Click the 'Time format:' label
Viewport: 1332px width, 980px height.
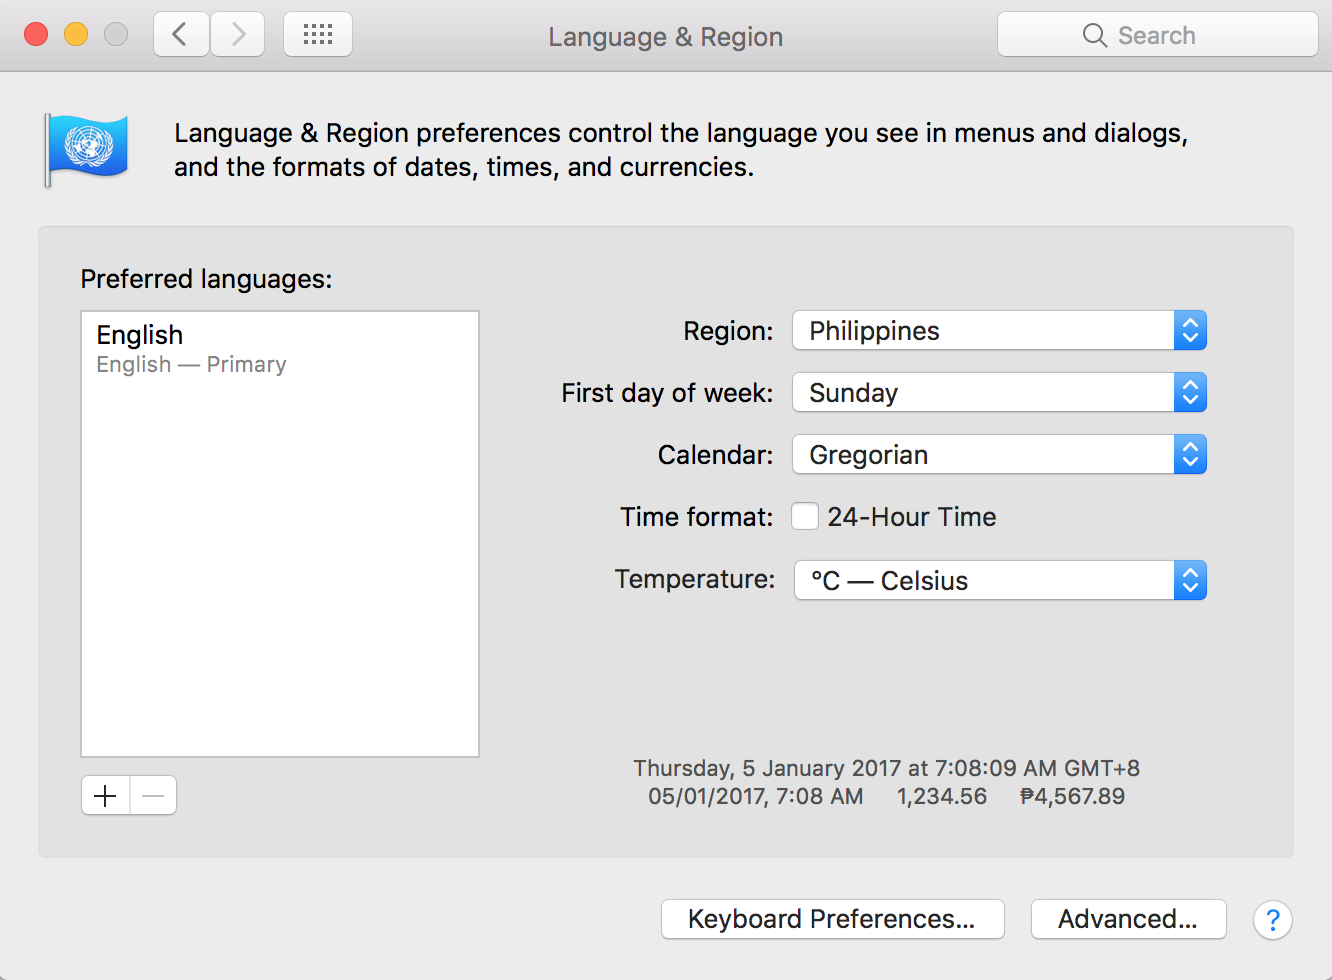pyautogui.click(x=697, y=517)
